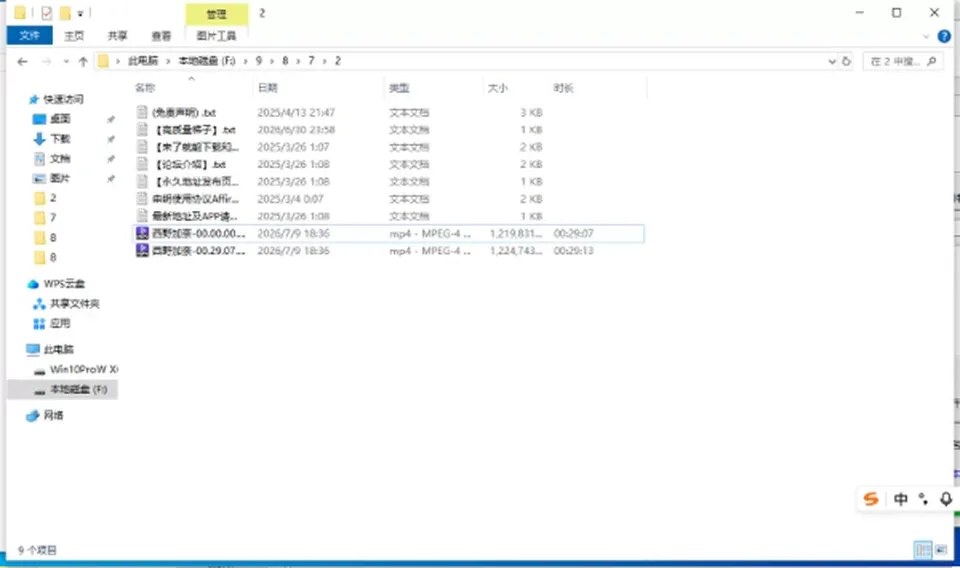Image resolution: width=960 pixels, height=568 pixels.
Task: Click the video file icon dated with duration 00:29:07
Action: click(x=142, y=233)
